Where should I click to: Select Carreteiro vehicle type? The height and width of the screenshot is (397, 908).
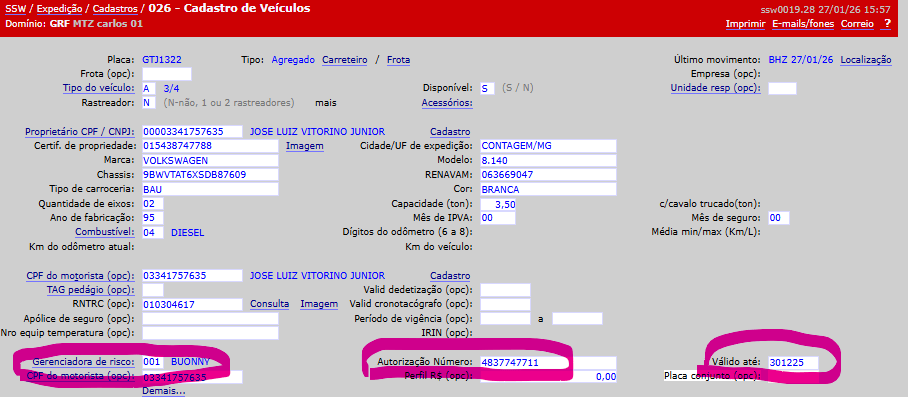pos(345,60)
